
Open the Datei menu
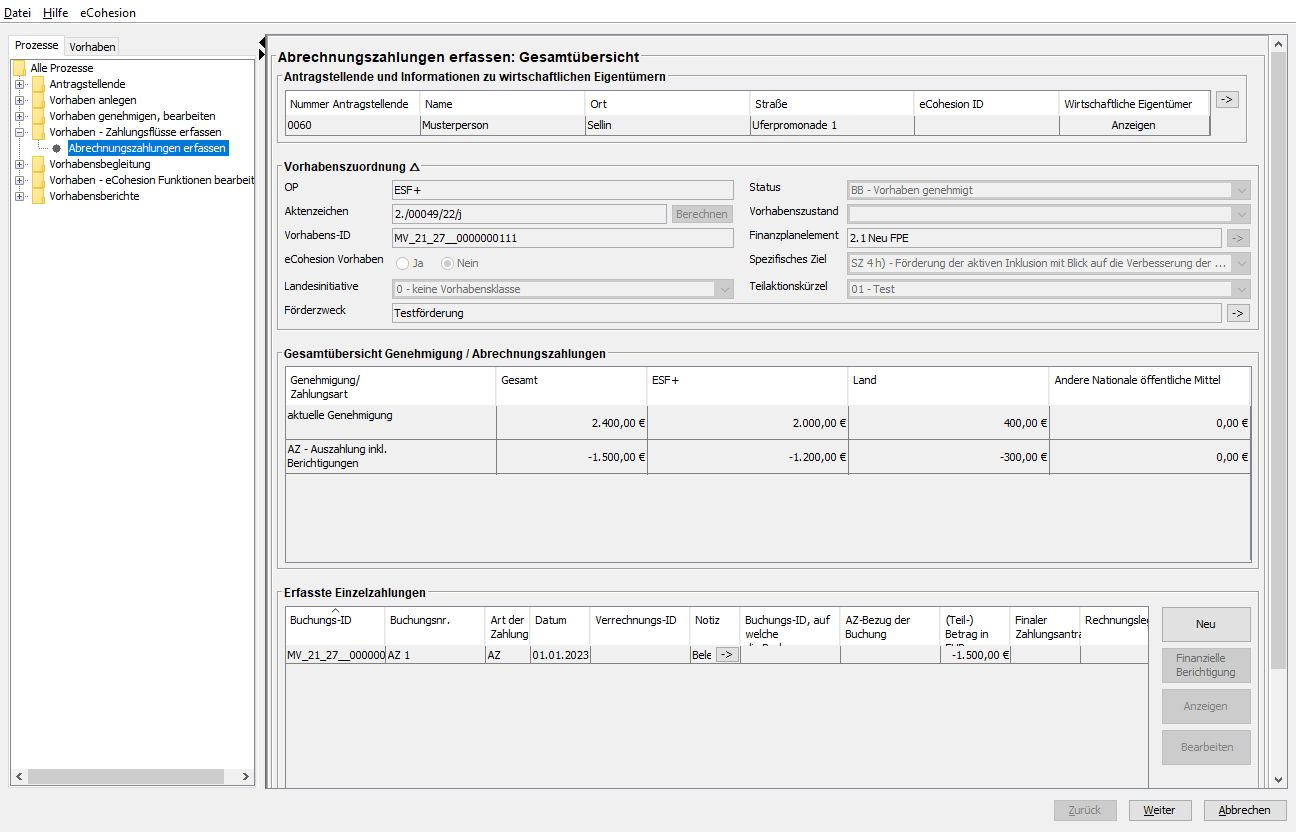point(18,13)
